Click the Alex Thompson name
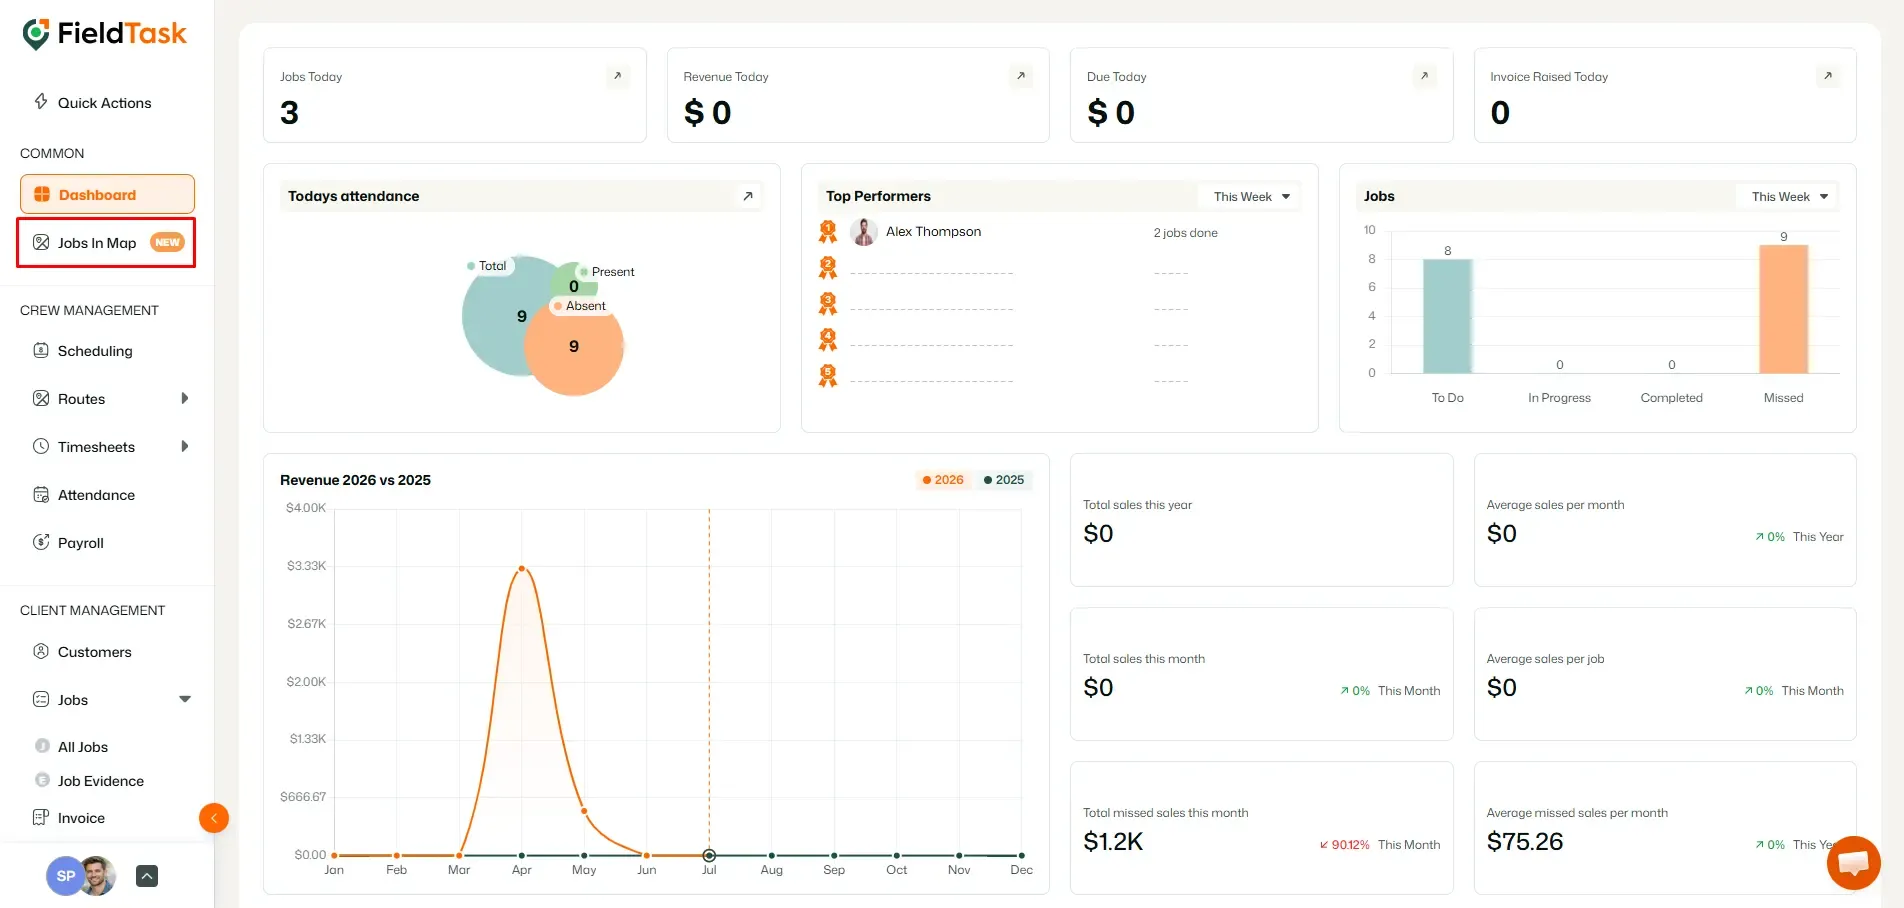This screenshot has width=1904, height=908. [933, 232]
